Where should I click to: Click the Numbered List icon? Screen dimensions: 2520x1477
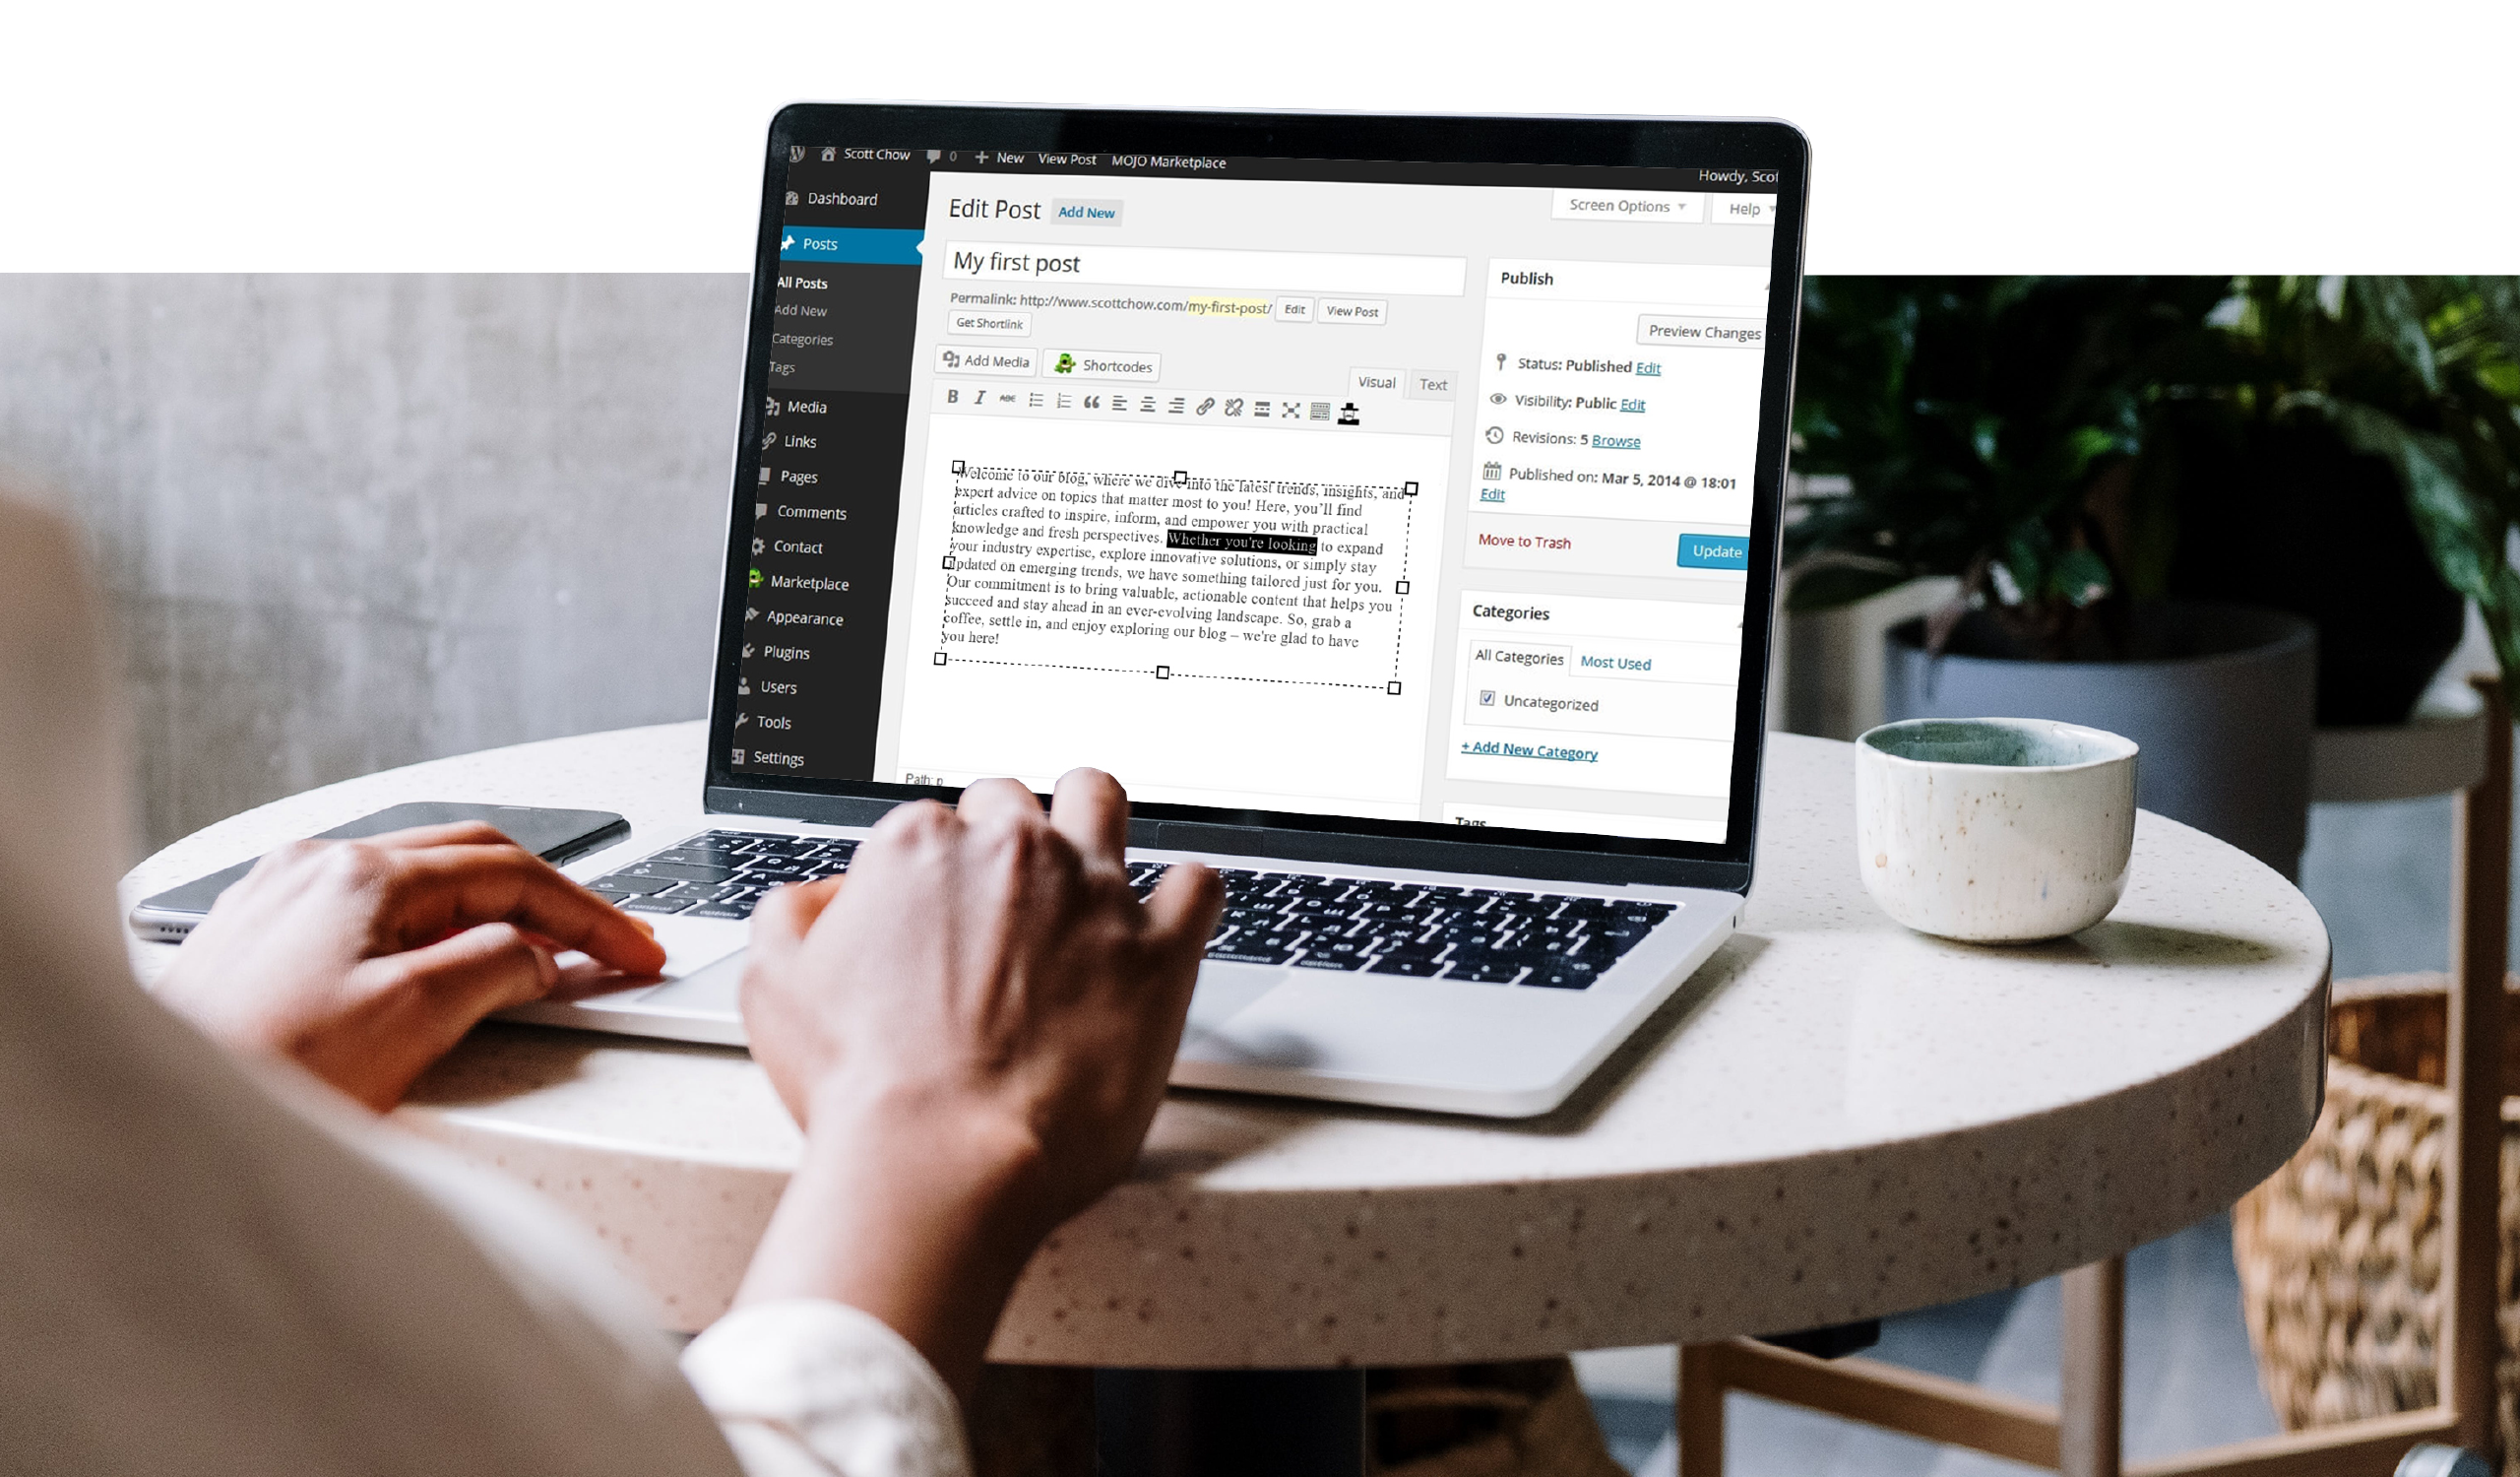1063,406
